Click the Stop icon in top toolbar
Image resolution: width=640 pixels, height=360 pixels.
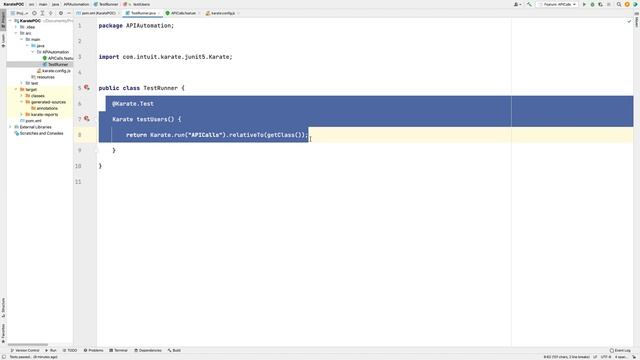[609, 4]
